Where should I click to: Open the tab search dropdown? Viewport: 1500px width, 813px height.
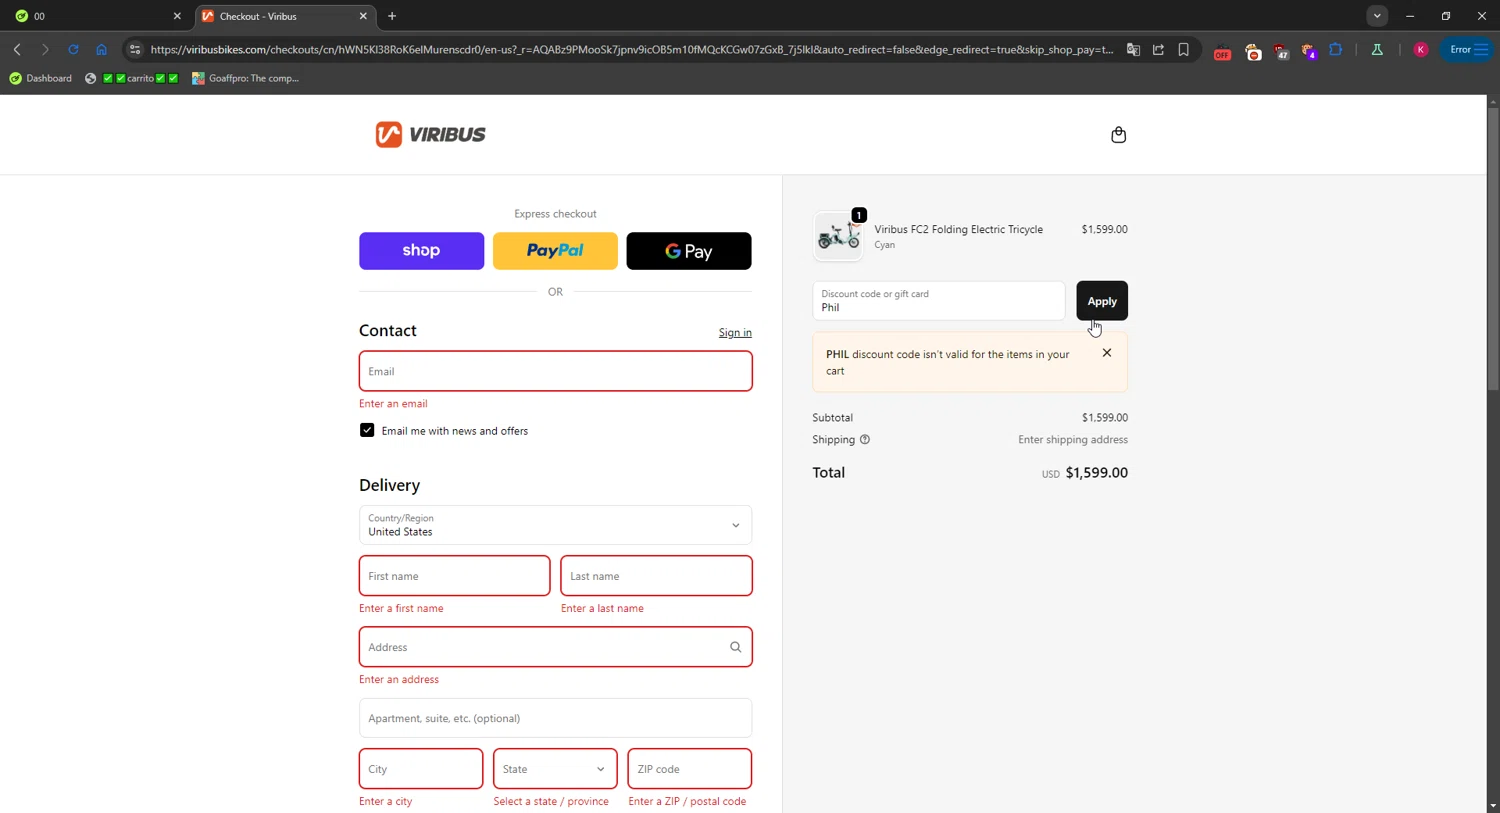tap(1377, 16)
